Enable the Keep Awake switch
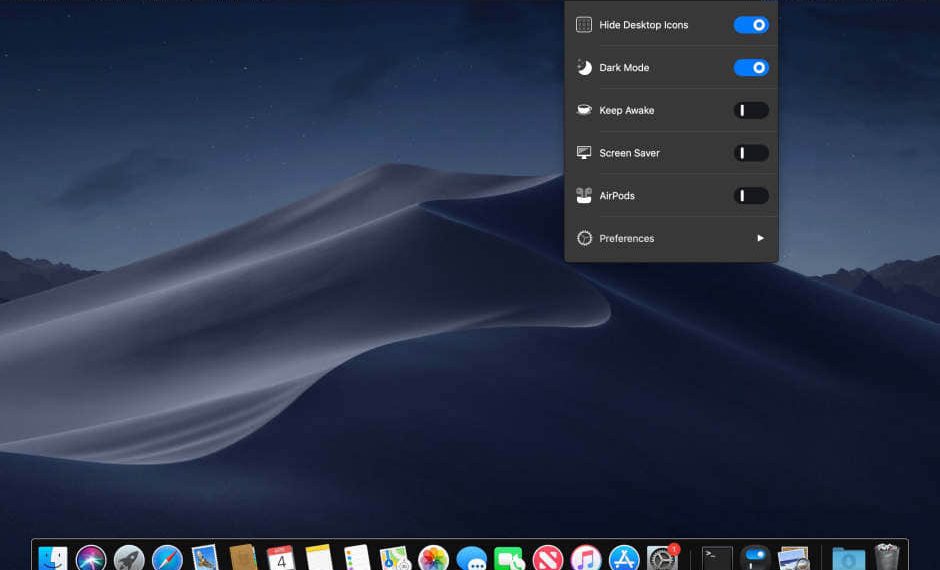Viewport: 940px width, 570px height. pyautogui.click(x=751, y=110)
